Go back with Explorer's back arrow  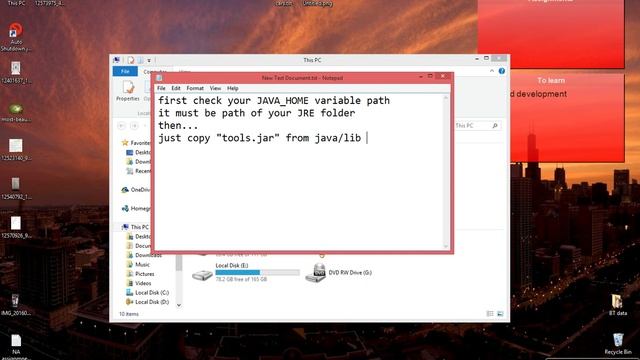click(x=122, y=126)
